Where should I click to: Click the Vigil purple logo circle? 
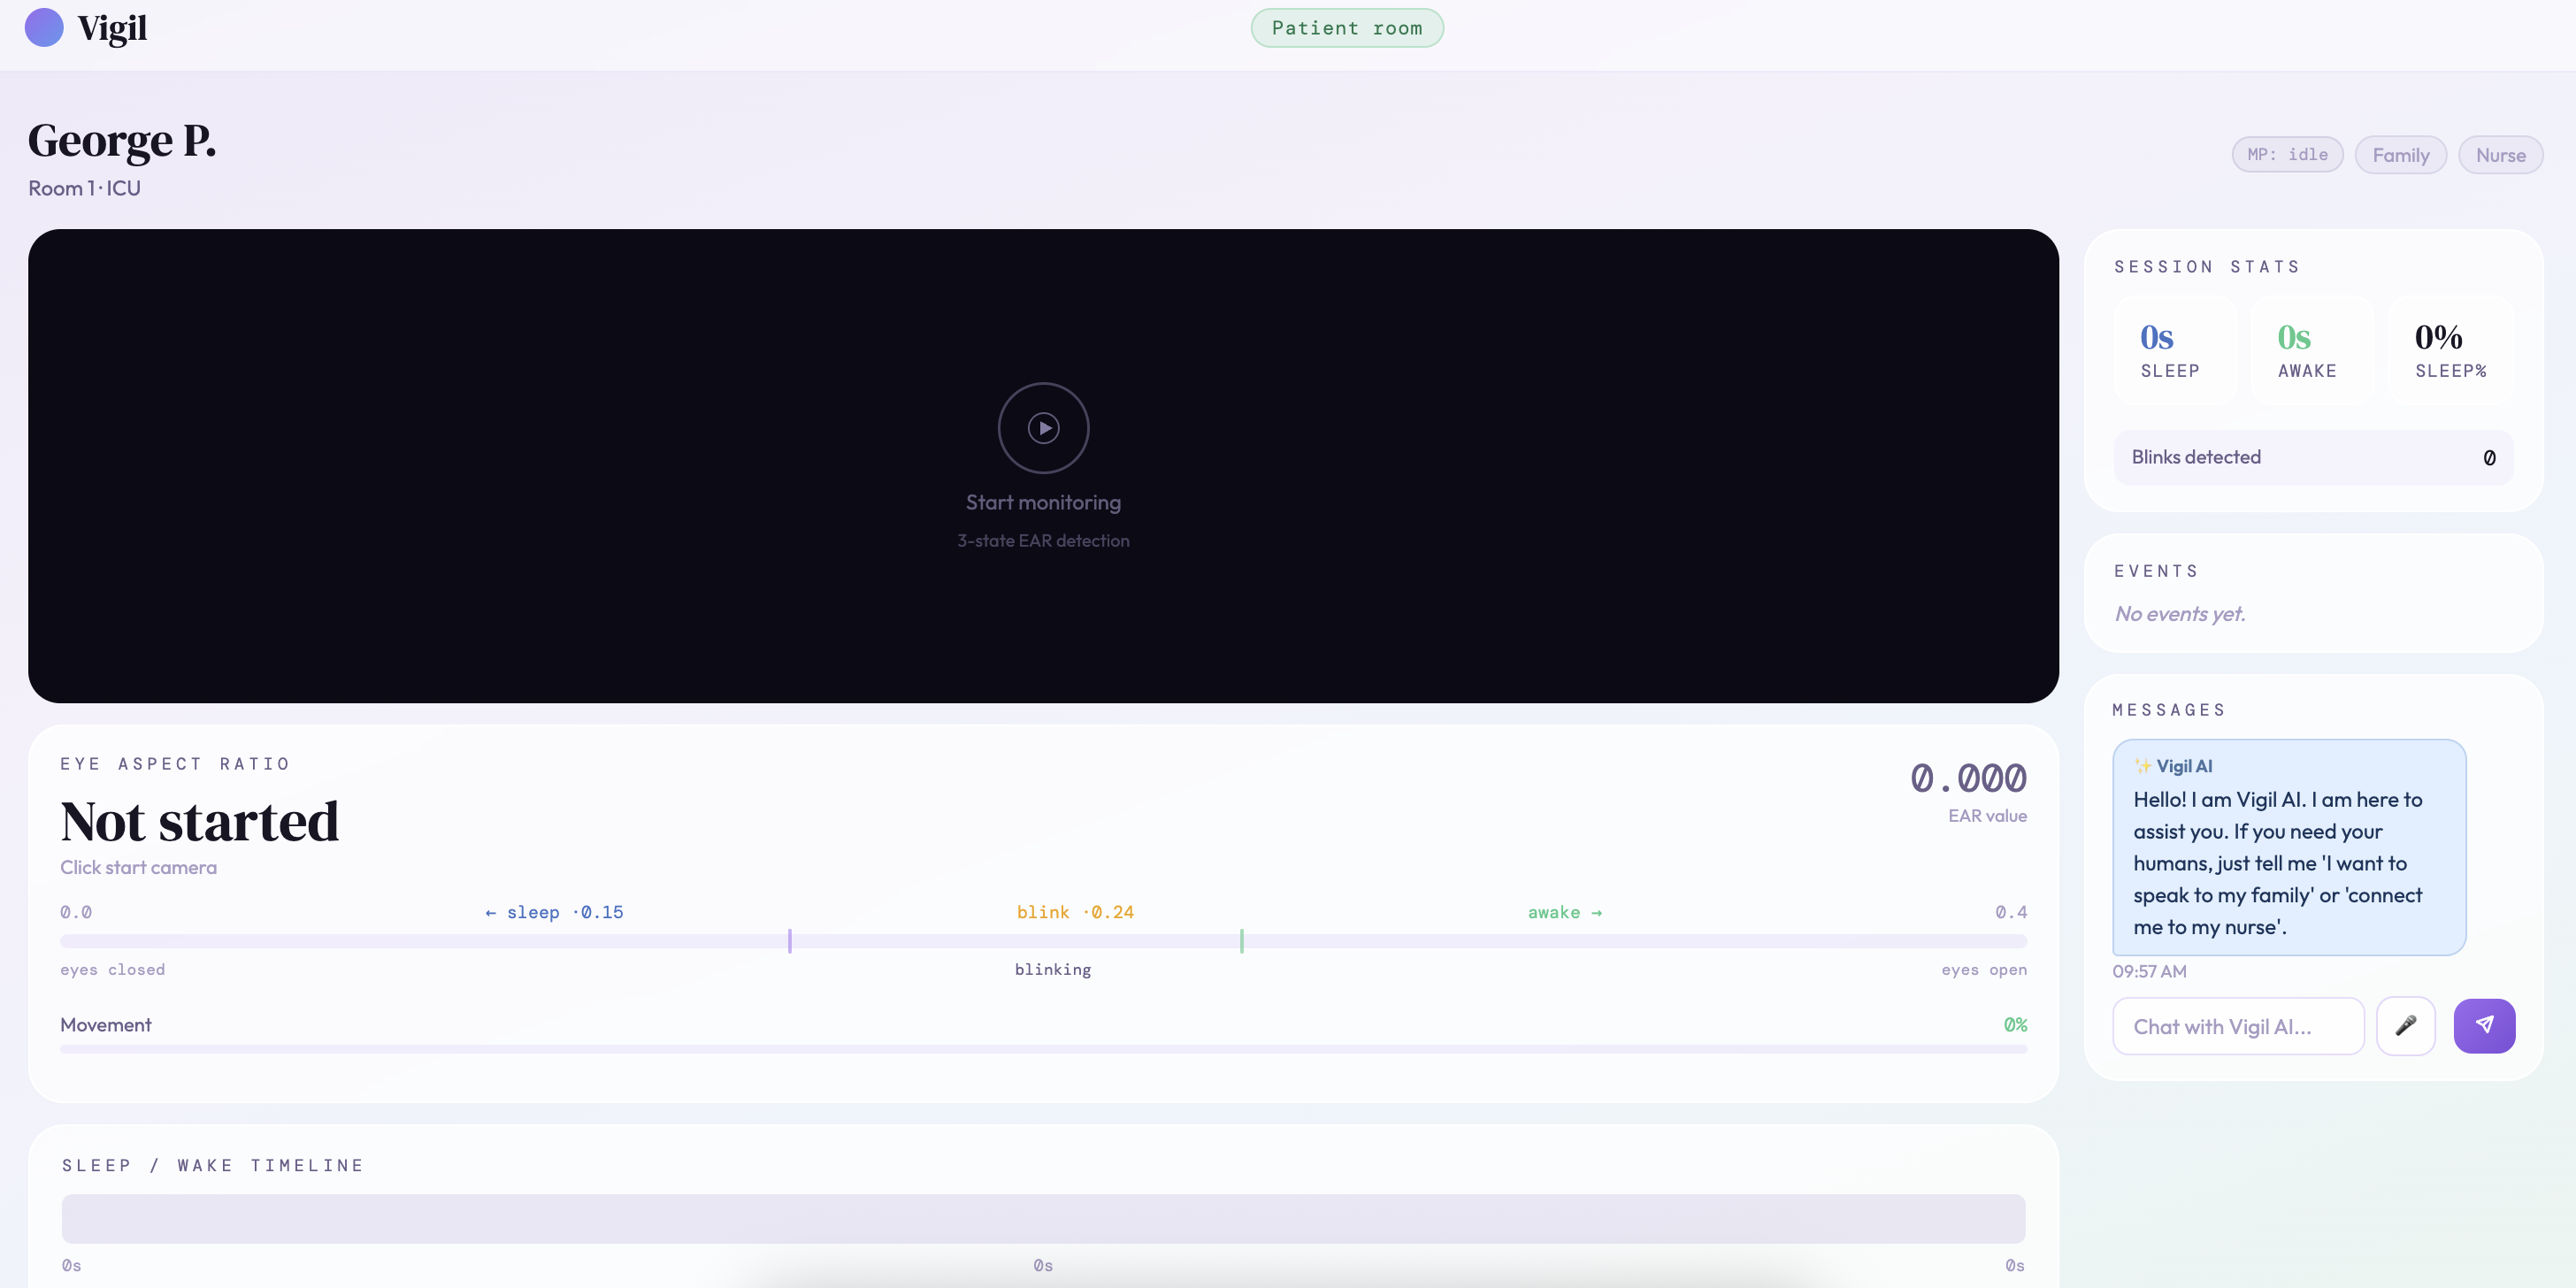44,28
